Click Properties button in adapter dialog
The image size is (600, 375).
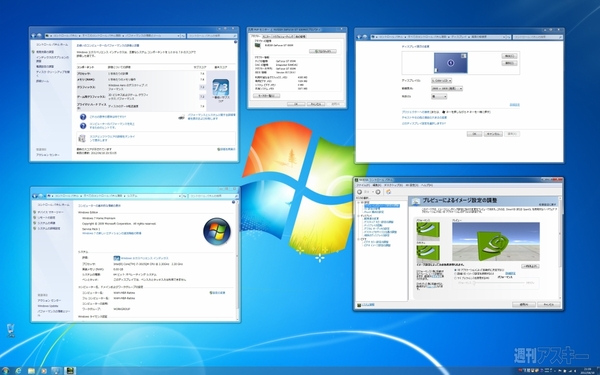[323, 51]
